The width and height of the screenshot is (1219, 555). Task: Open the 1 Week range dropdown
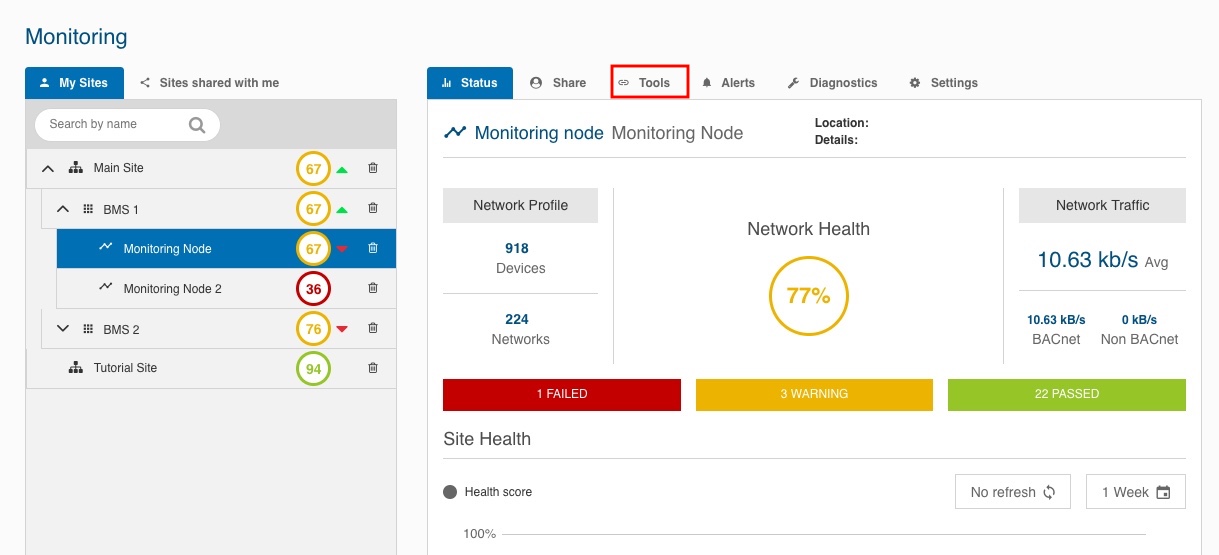coord(1135,492)
